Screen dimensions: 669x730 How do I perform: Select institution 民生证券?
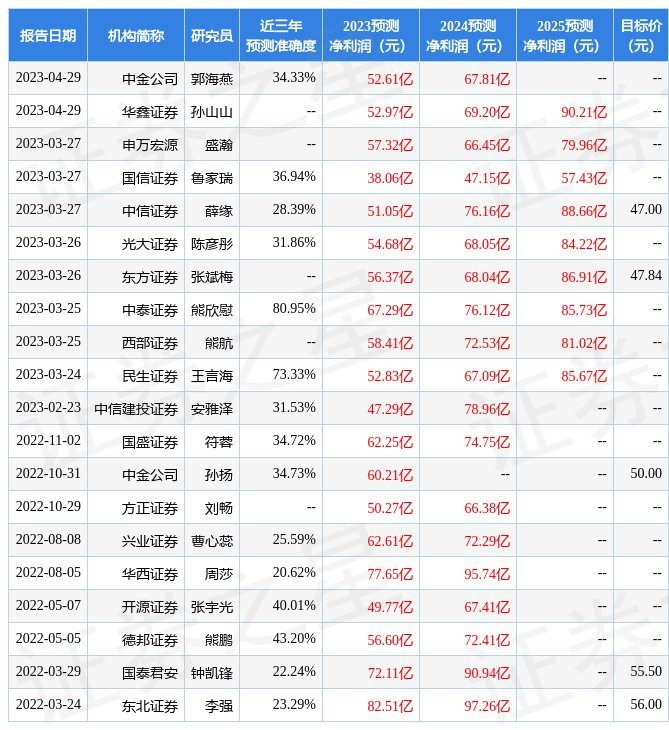[150, 376]
